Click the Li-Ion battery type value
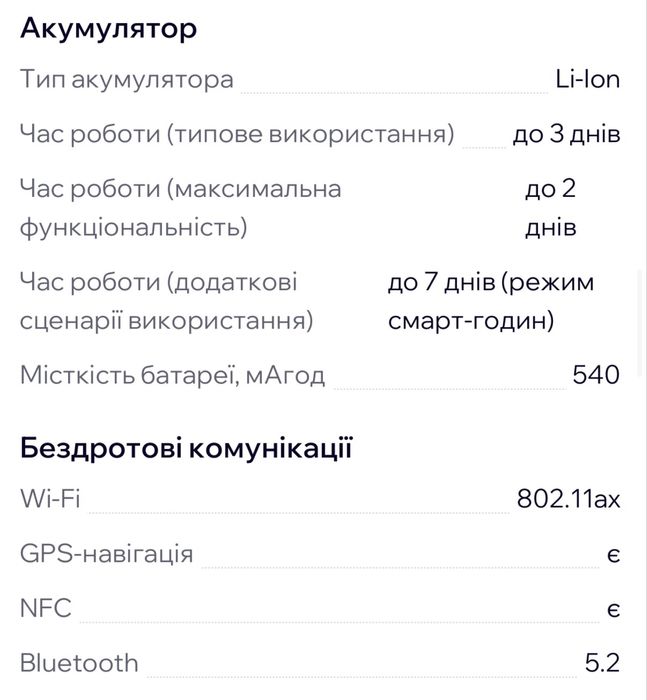This screenshot has width=647, height=700. [x=587, y=80]
